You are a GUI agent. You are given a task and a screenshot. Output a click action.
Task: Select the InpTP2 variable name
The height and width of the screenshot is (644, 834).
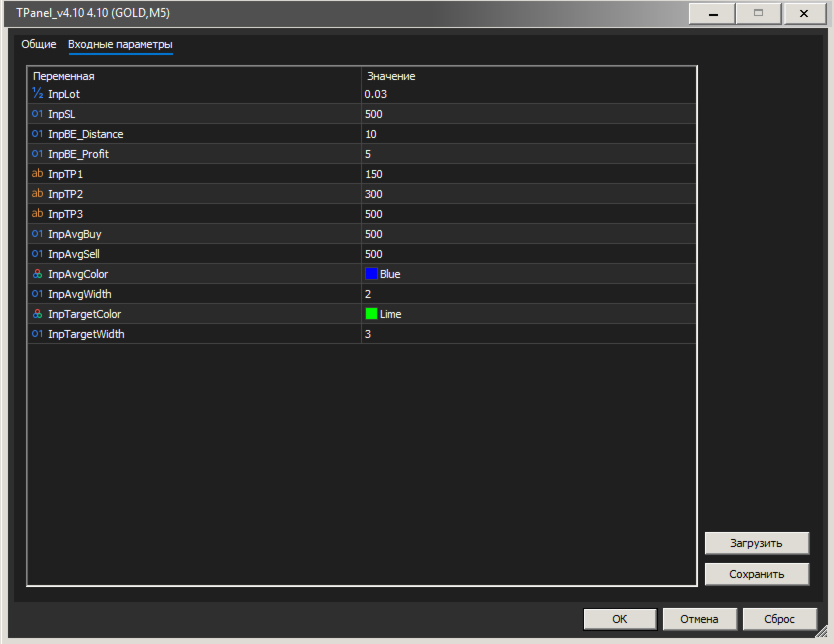(65, 194)
